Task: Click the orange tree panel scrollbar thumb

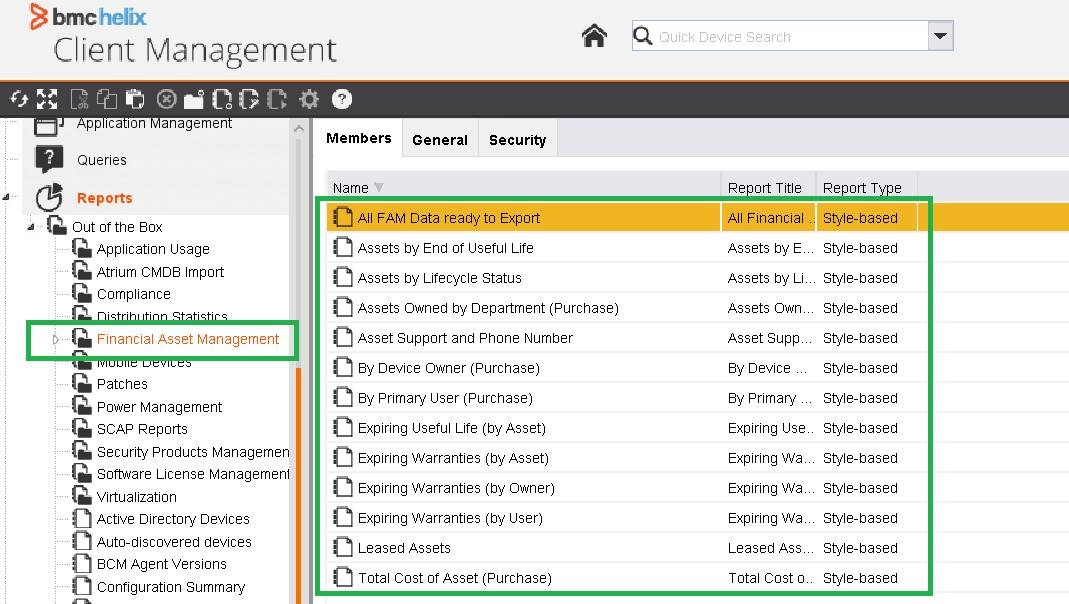Action: [299, 484]
